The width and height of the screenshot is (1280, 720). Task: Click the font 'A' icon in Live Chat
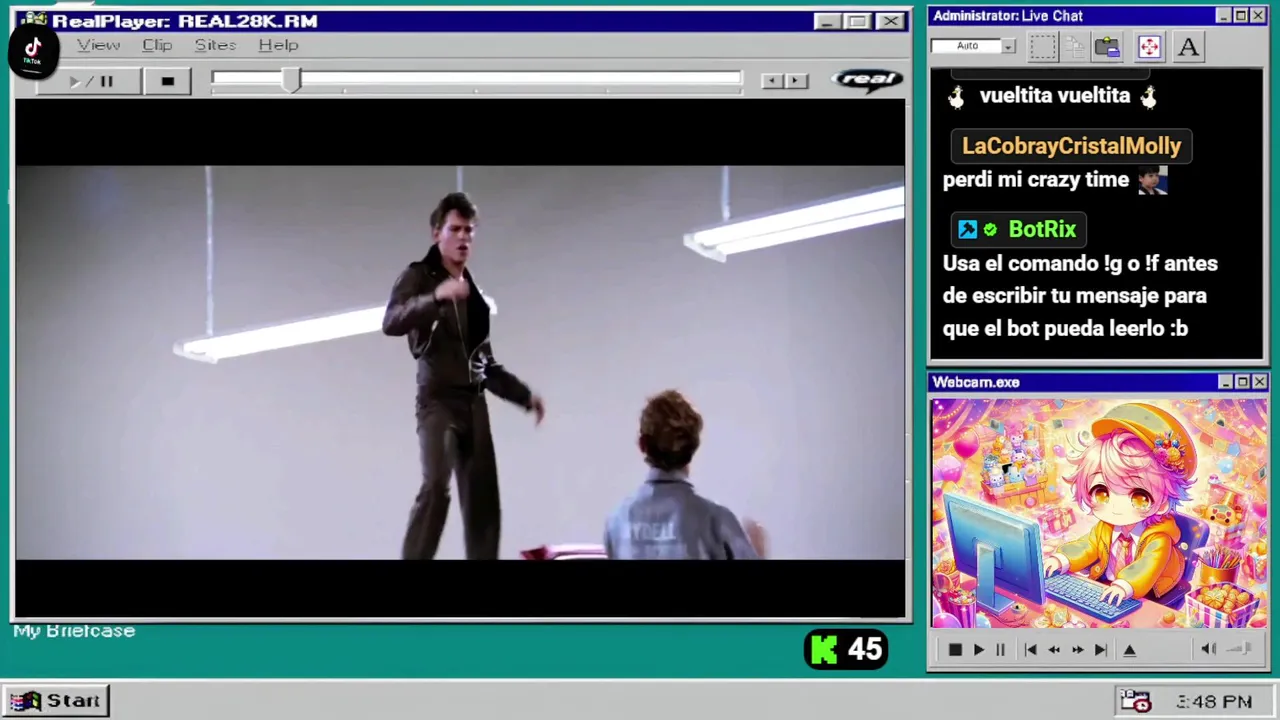click(x=1188, y=46)
